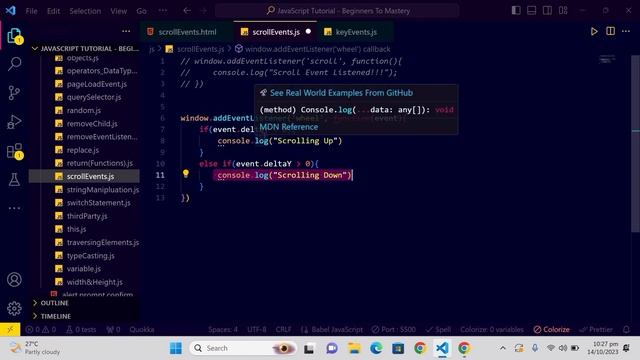Open the Go menu
The height and width of the screenshot is (360, 640).
point(141,11)
